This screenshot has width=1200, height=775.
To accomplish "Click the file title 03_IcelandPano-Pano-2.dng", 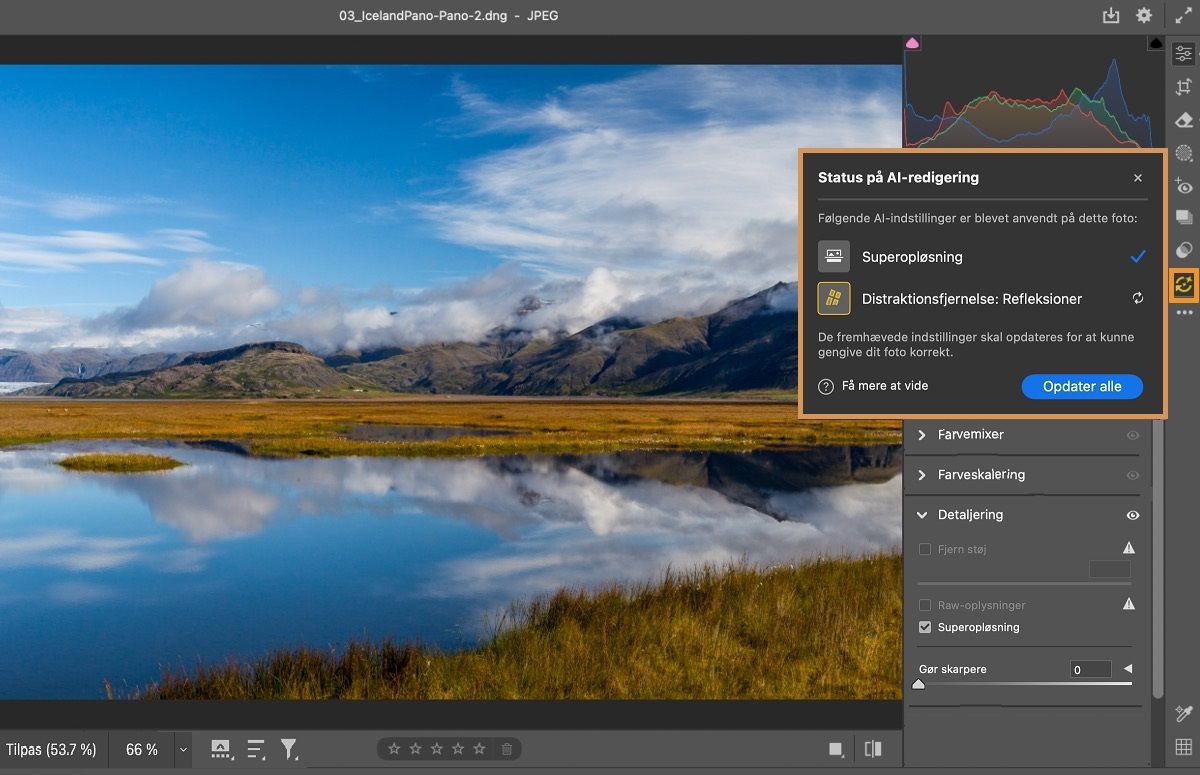I will [423, 16].
